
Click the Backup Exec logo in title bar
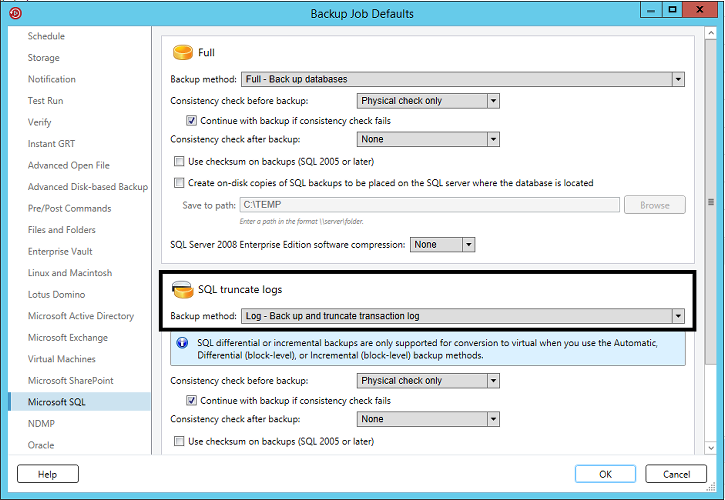[15, 13]
